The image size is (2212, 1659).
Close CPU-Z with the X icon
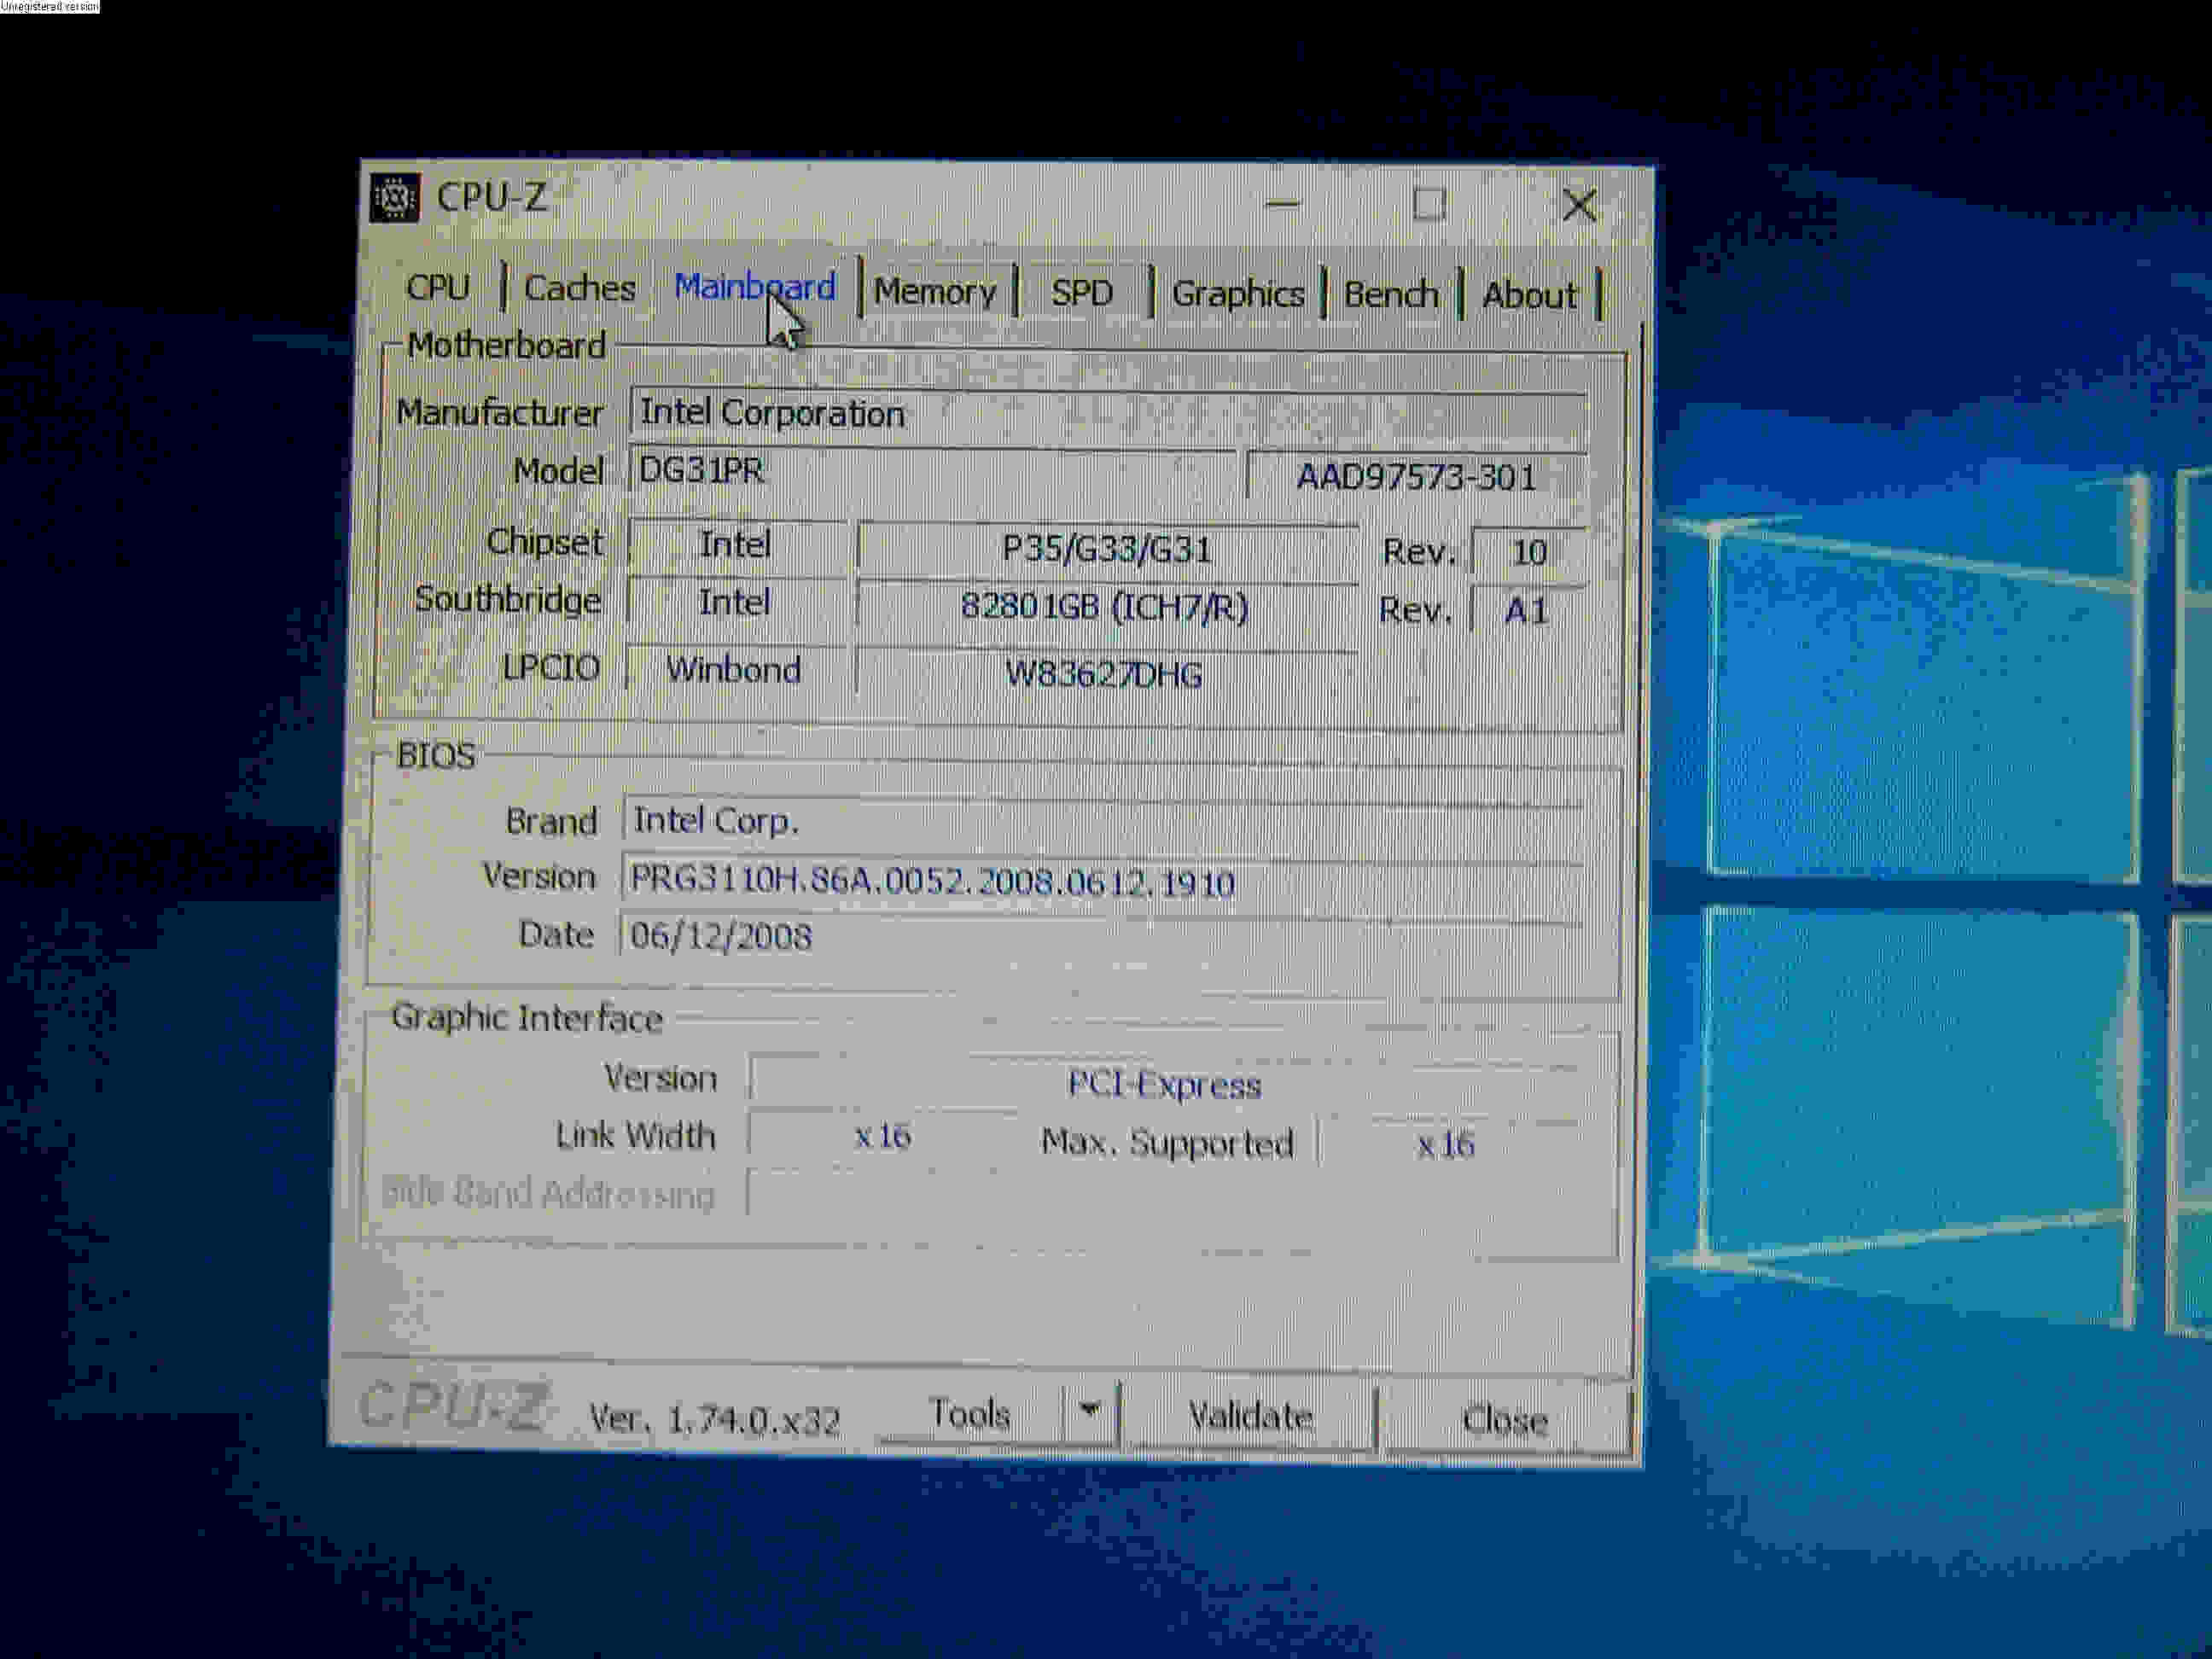1579,205
